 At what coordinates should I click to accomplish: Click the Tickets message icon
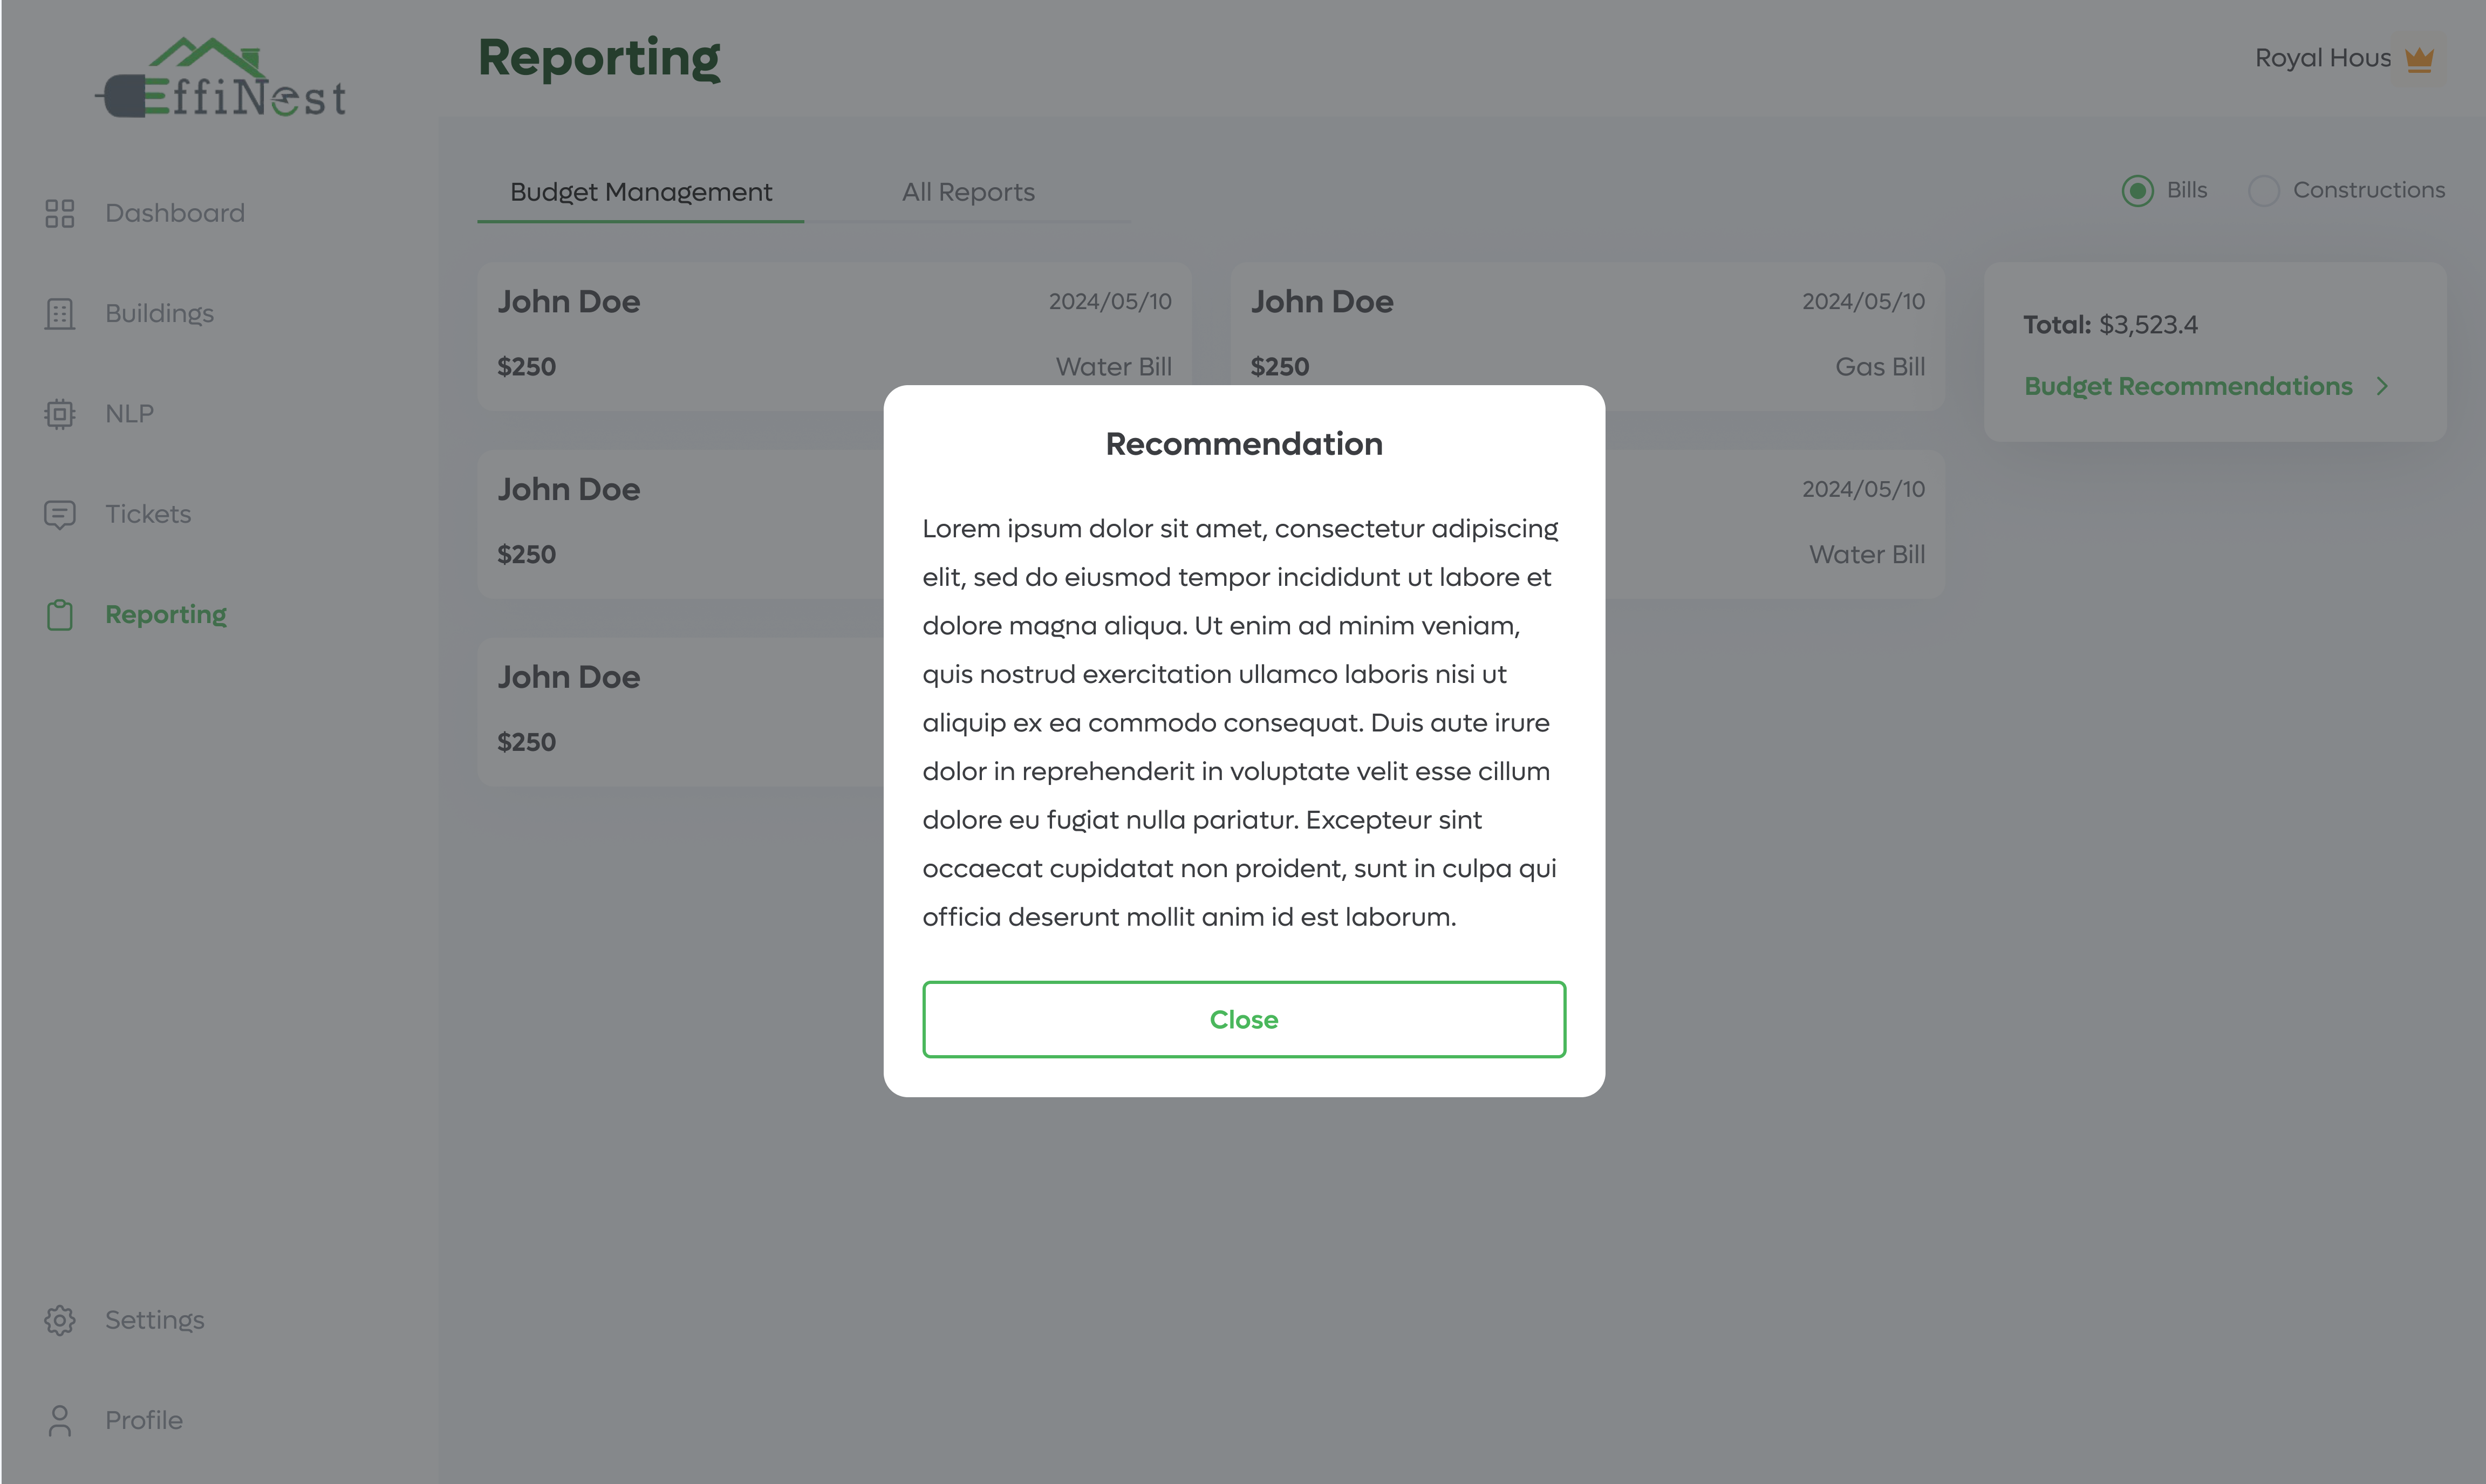point(60,514)
